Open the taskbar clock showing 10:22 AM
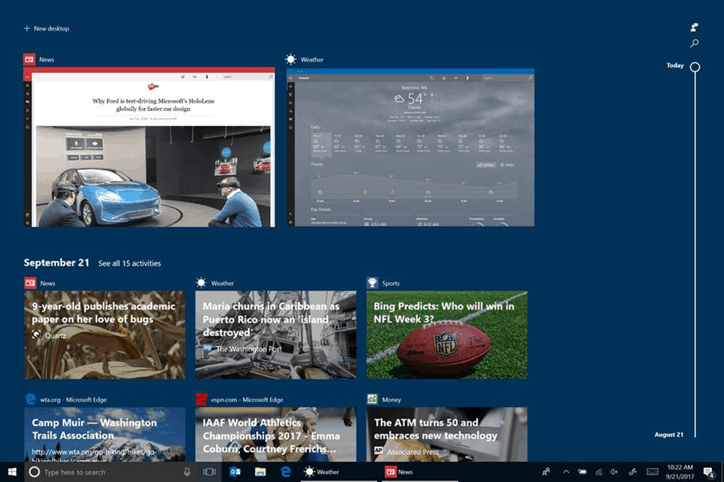 (x=680, y=472)
